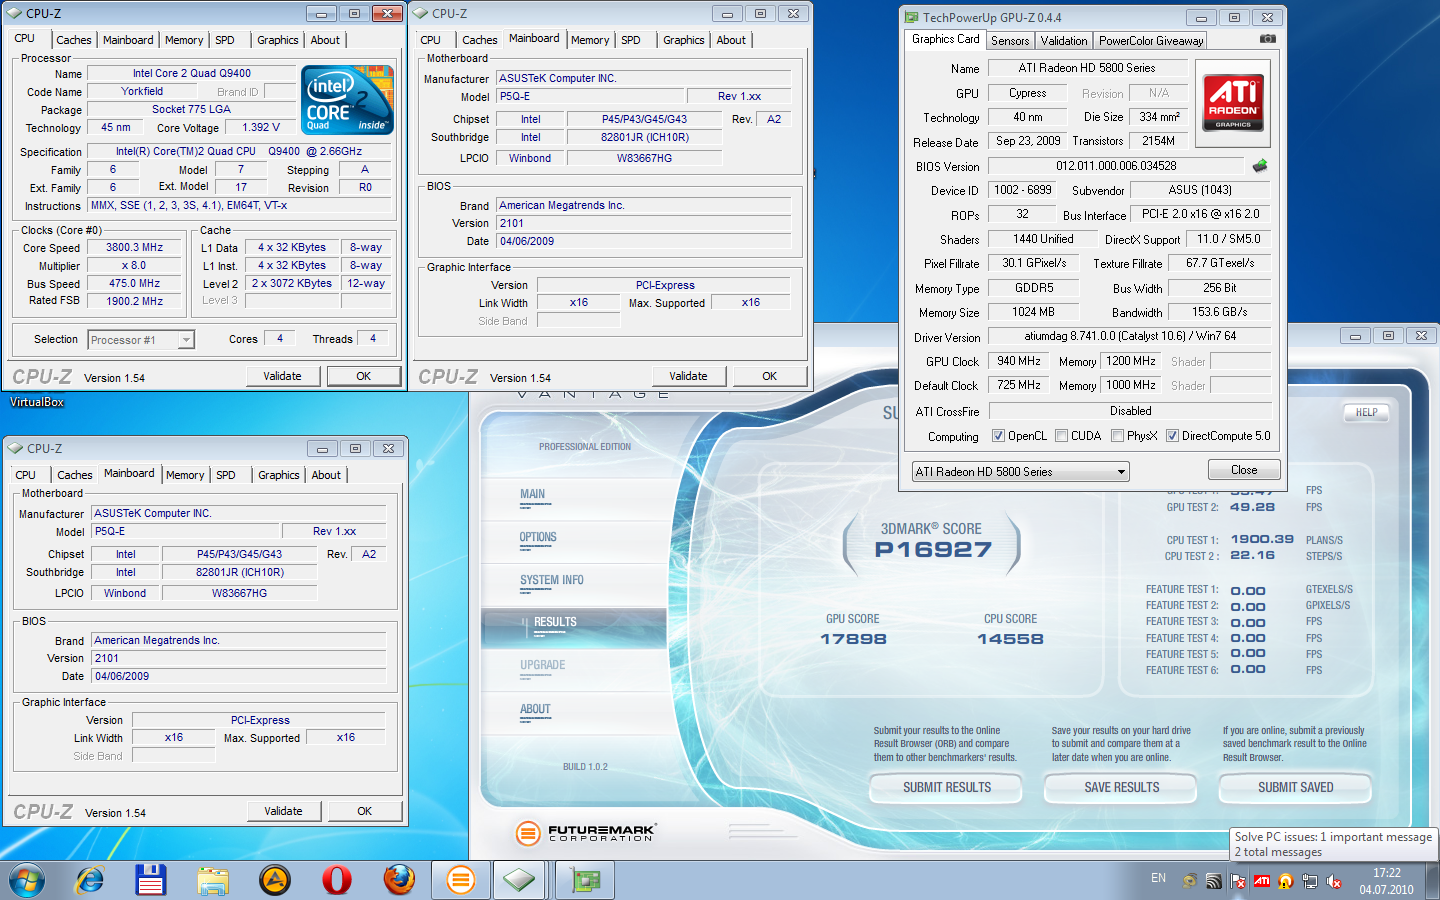Click the GPU-Z BIOS Version field 012.011.000.006.034528

(1116, 166)
